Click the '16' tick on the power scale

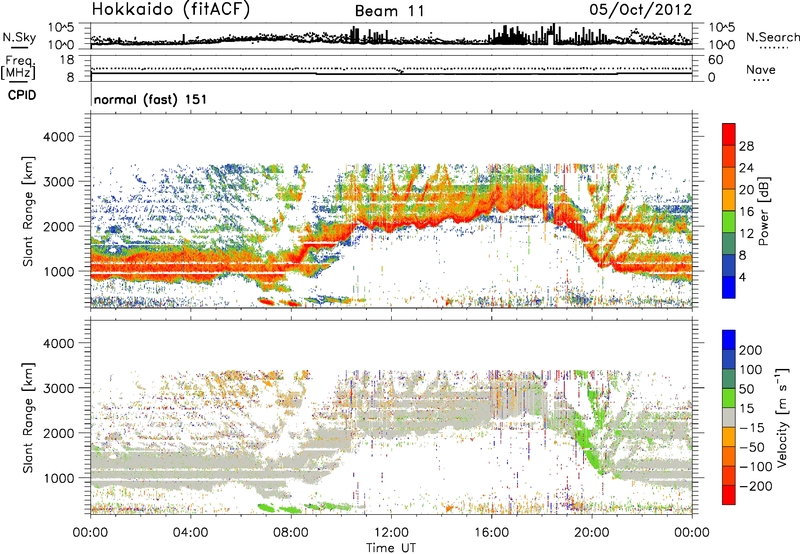pos(746,212)
